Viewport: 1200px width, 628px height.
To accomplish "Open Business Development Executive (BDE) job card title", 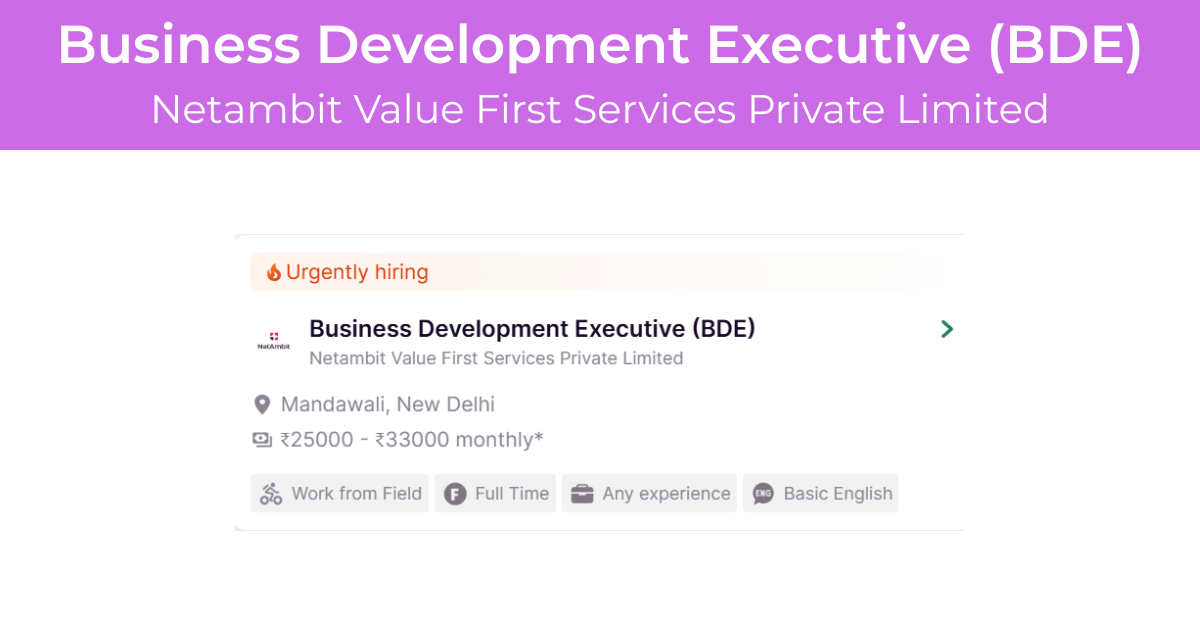I will [x=532, y=328].
